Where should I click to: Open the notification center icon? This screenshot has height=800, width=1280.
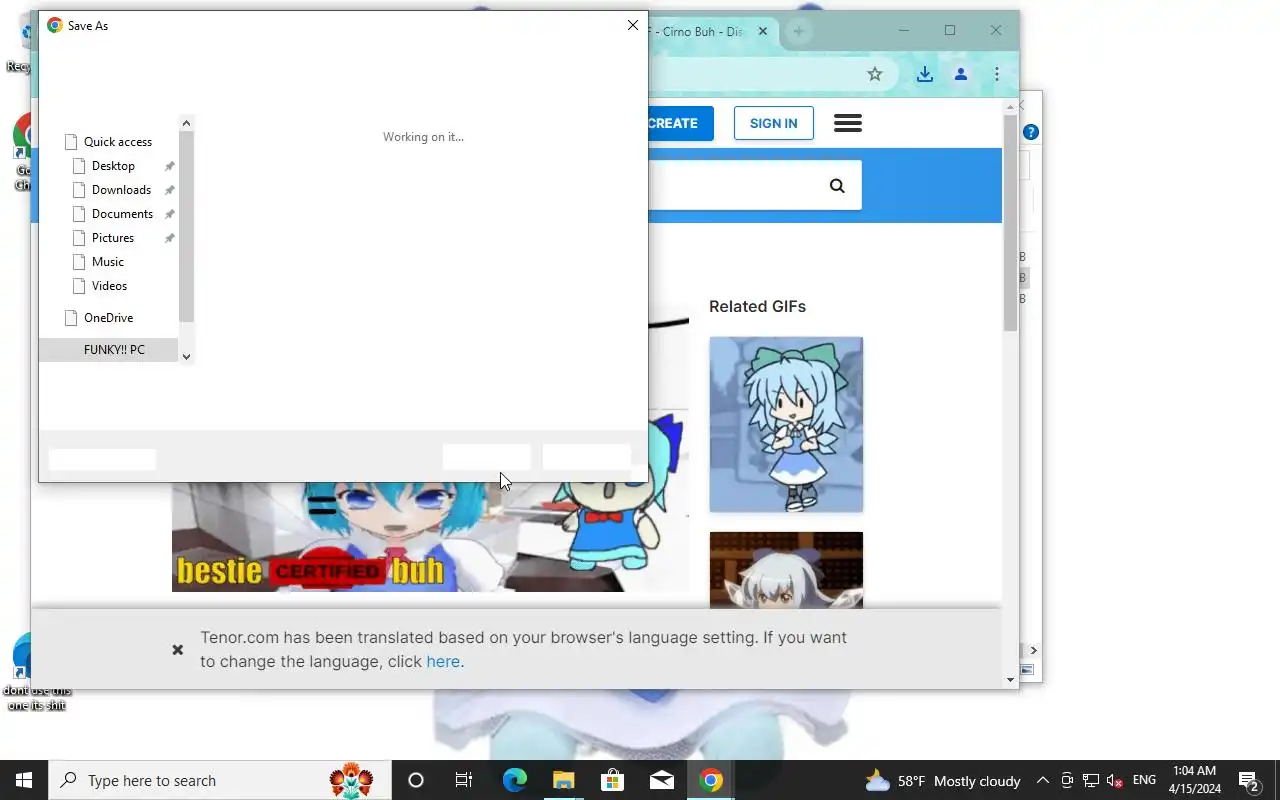1249,780
